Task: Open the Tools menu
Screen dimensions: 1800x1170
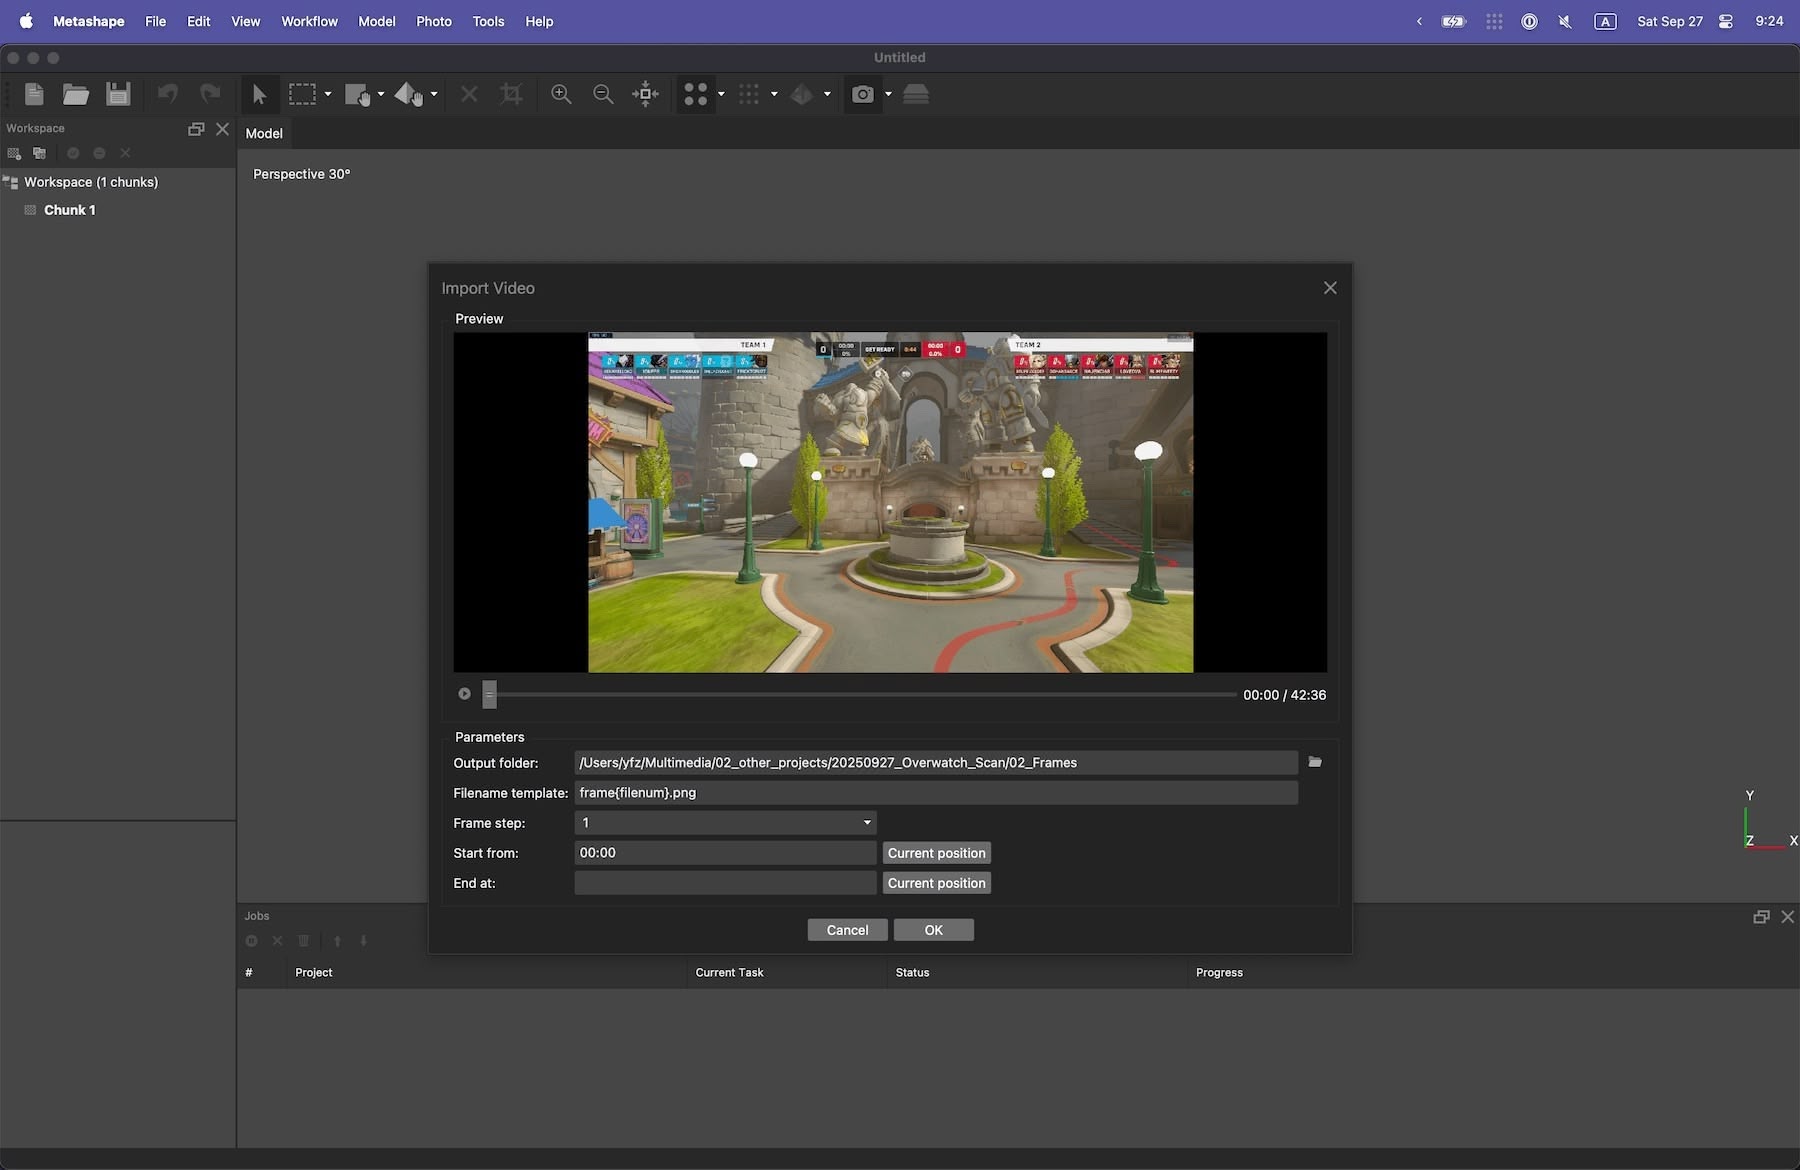Action: coord(488,21)
